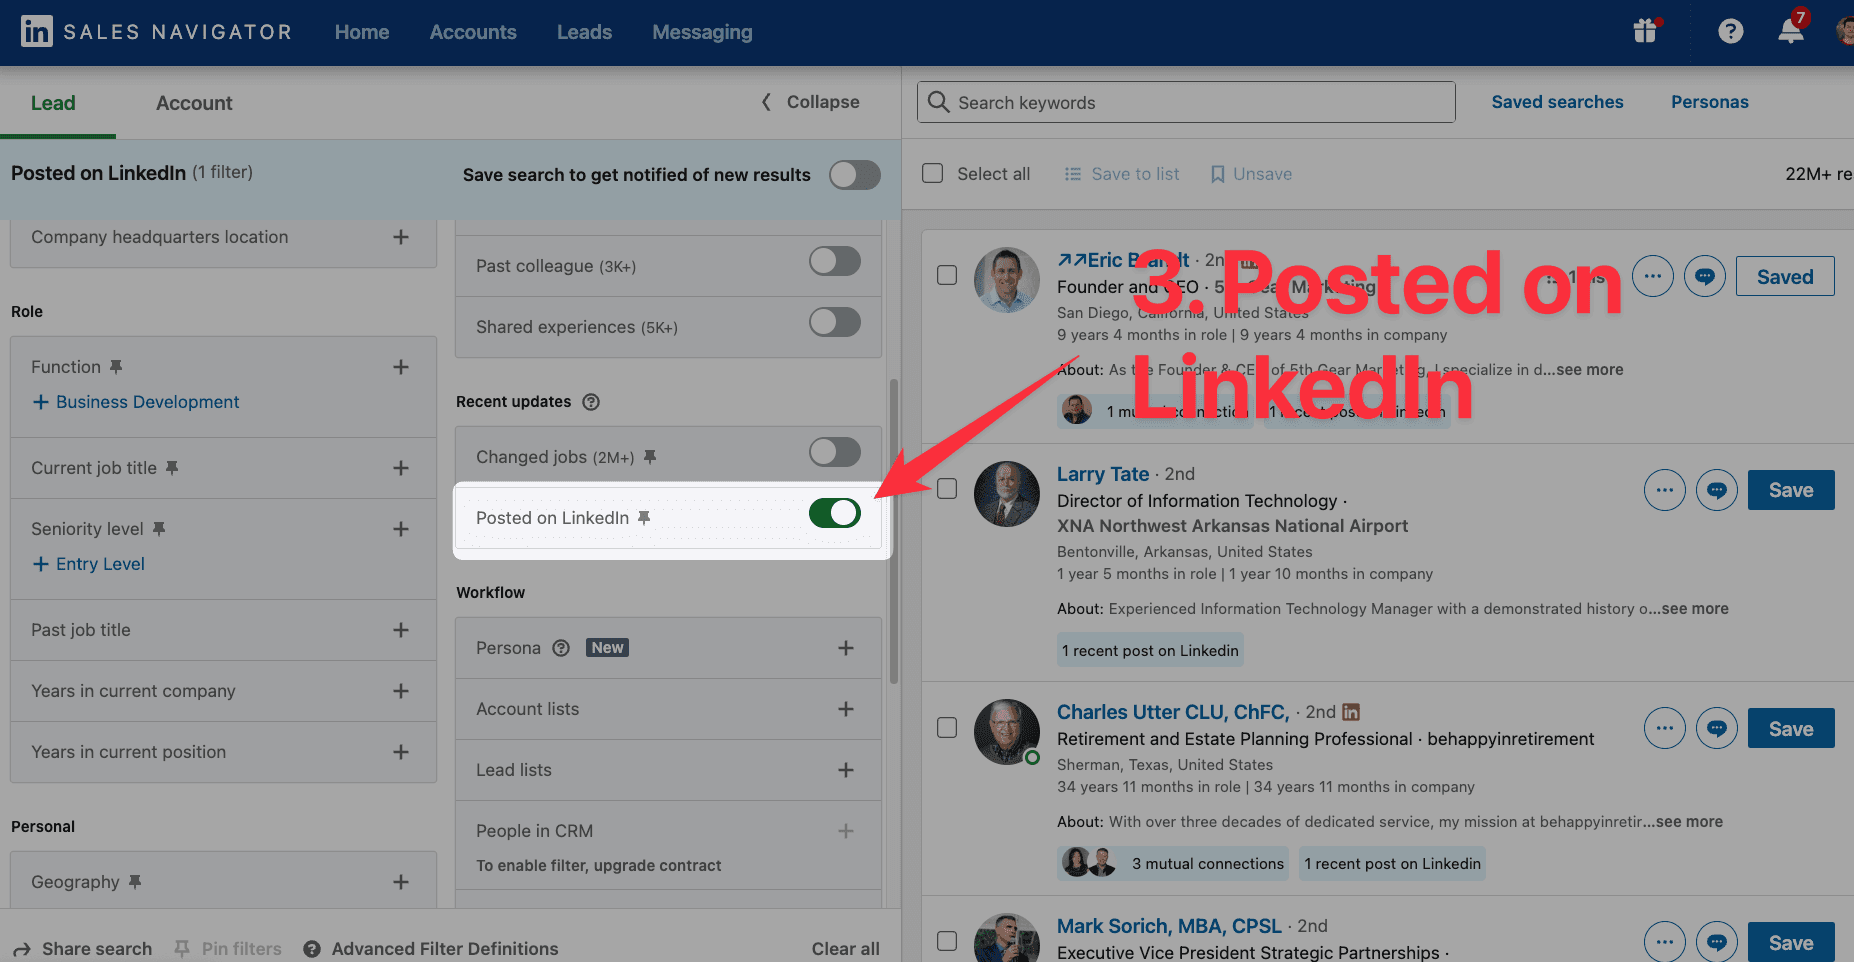
Task: Open the gift rewards icon
Action: point(1646,31)
